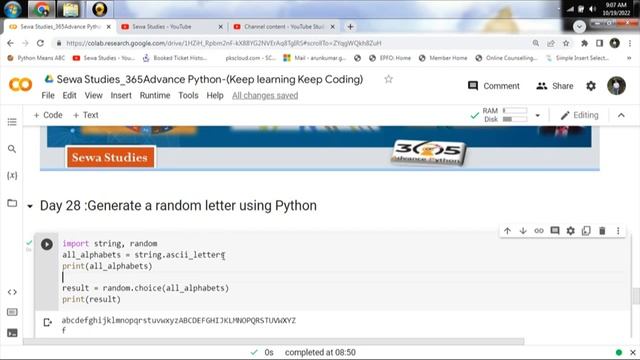Switch to the Sewa Studies - YouTube tab
Screen dimensions: 640x360
[x=171, y=27]
